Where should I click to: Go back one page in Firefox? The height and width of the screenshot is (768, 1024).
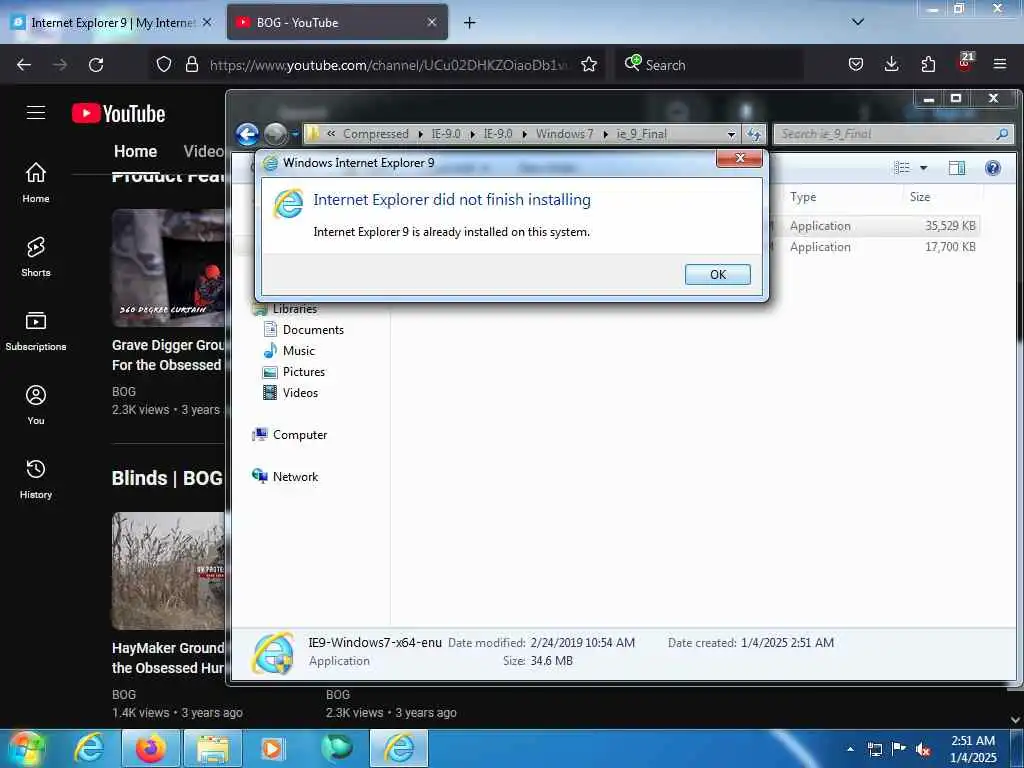(24, 65)
